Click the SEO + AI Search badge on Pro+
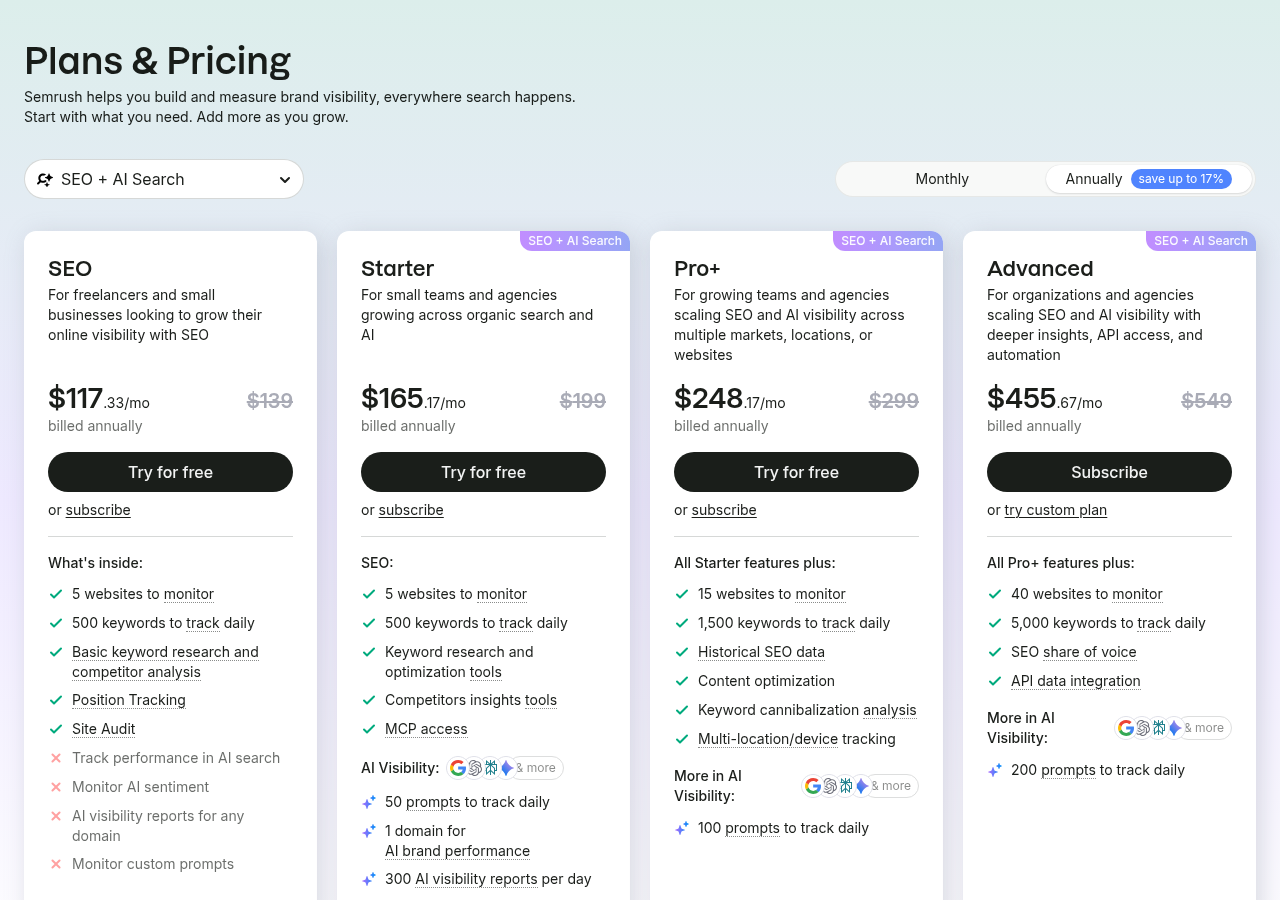 (x=888, y=241)
